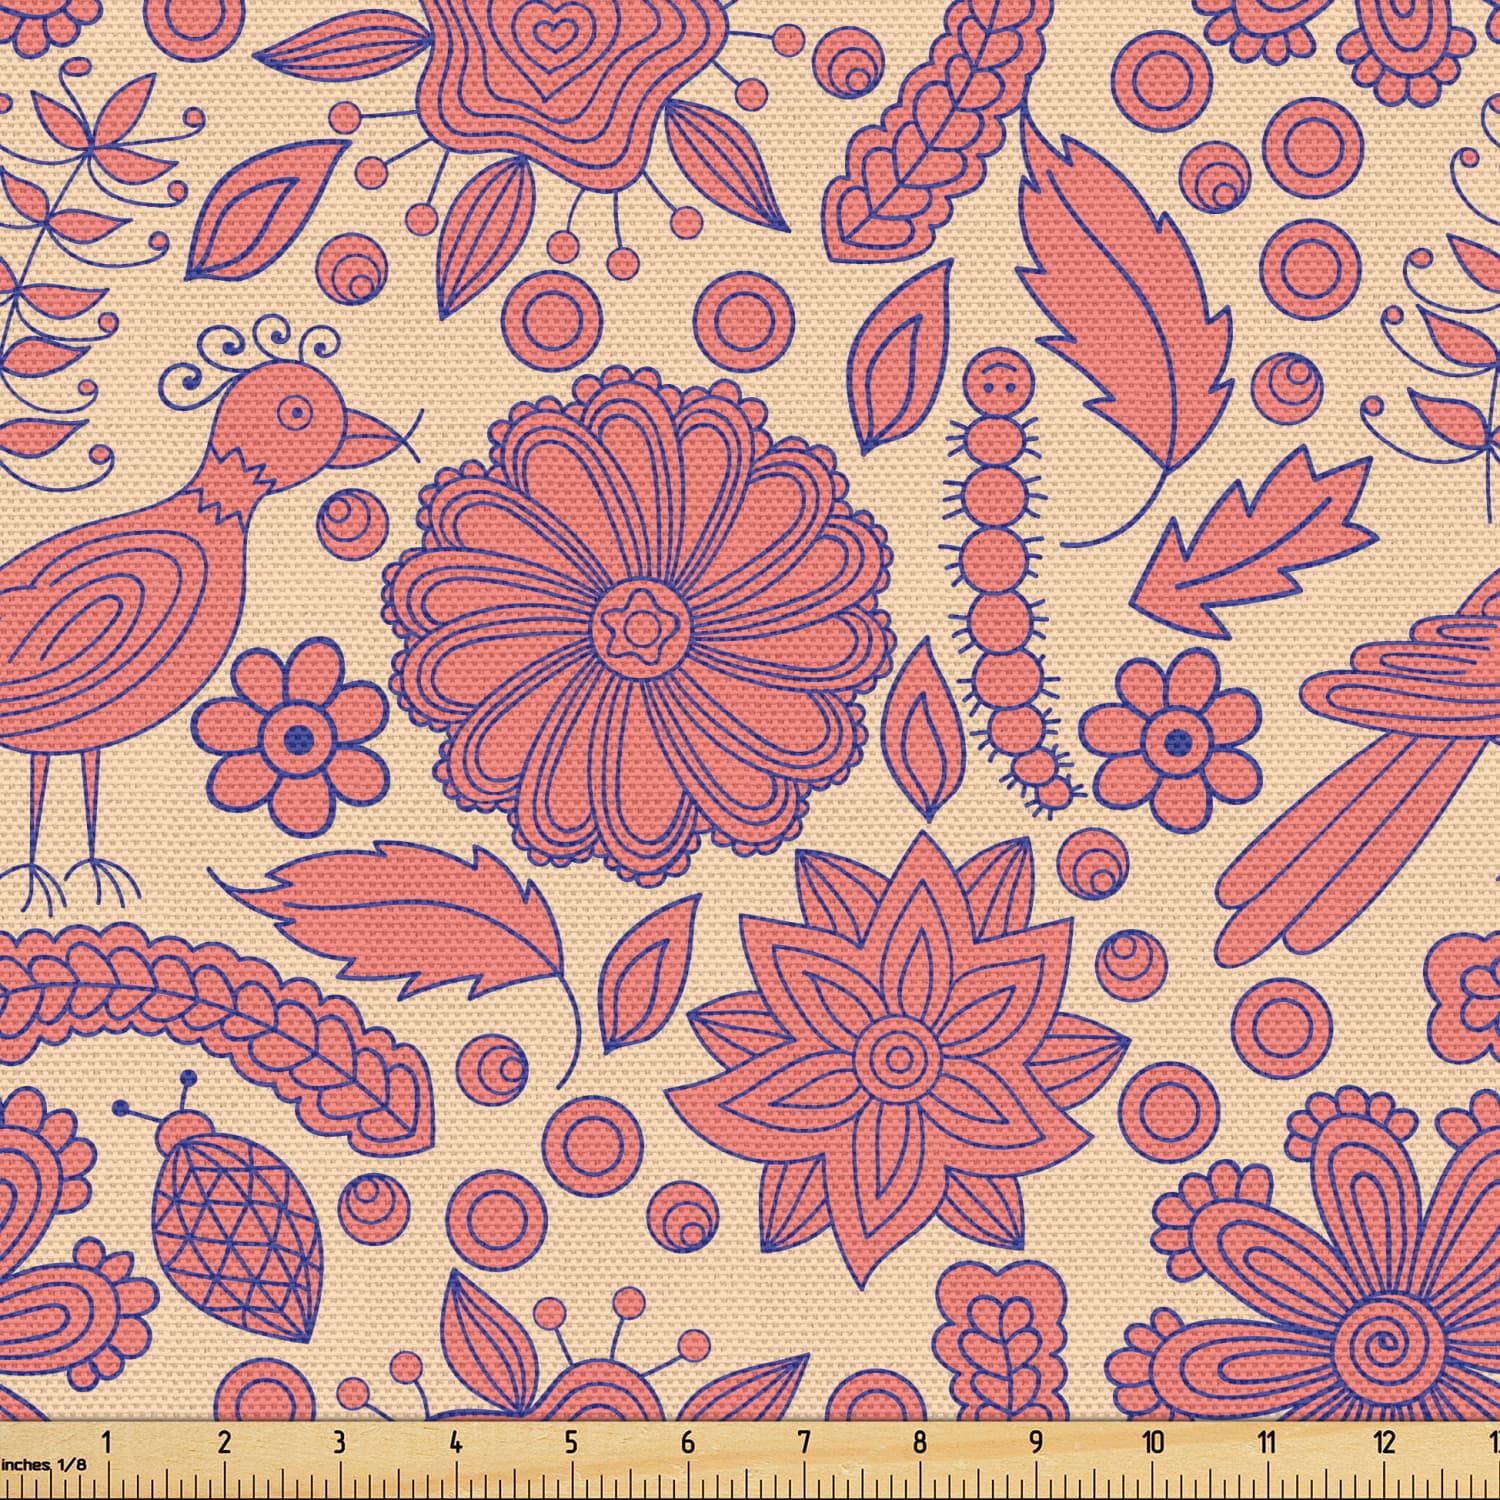
Task: Click the number 7 on the ruler
Action: tap(803, 1442)
